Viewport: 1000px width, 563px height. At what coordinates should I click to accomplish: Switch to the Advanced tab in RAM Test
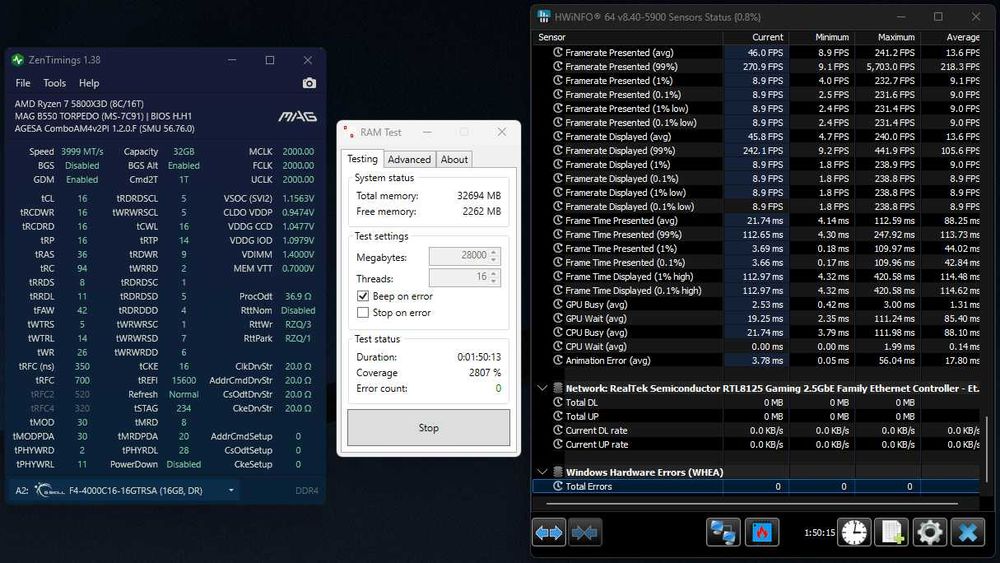[409, 159]
